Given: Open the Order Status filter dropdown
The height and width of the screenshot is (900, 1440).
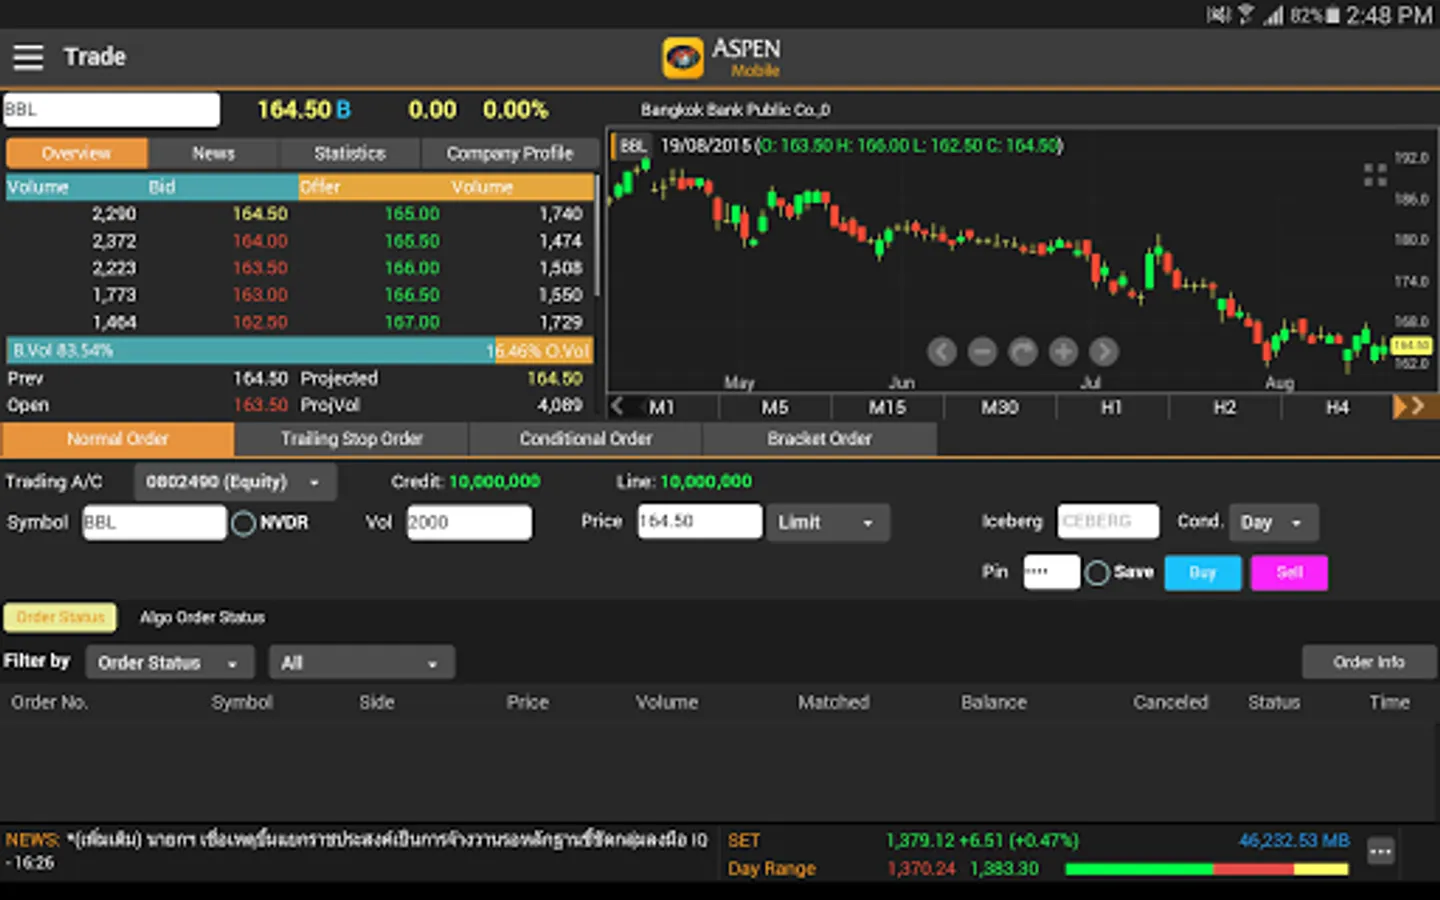Looking at the screenshot, I should point(169,663).
